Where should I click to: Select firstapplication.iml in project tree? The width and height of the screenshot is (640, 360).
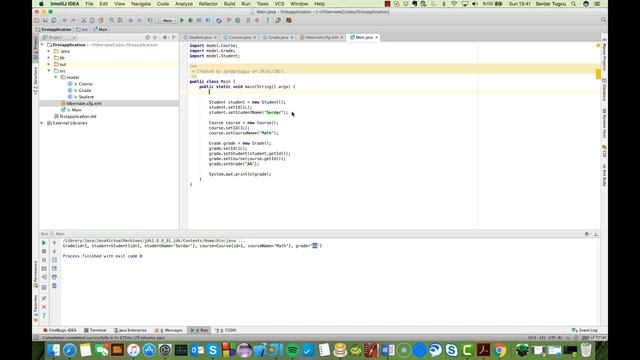click(78, 116)
